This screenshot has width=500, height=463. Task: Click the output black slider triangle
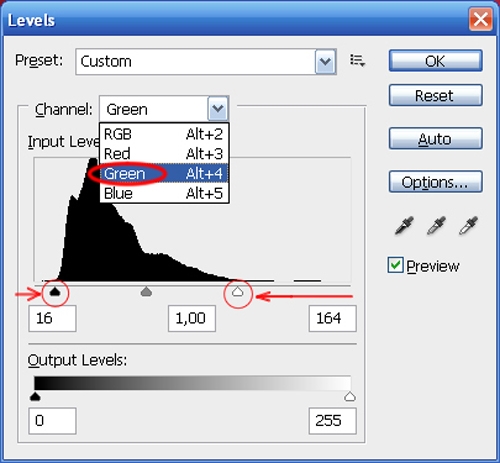(35, 397)
